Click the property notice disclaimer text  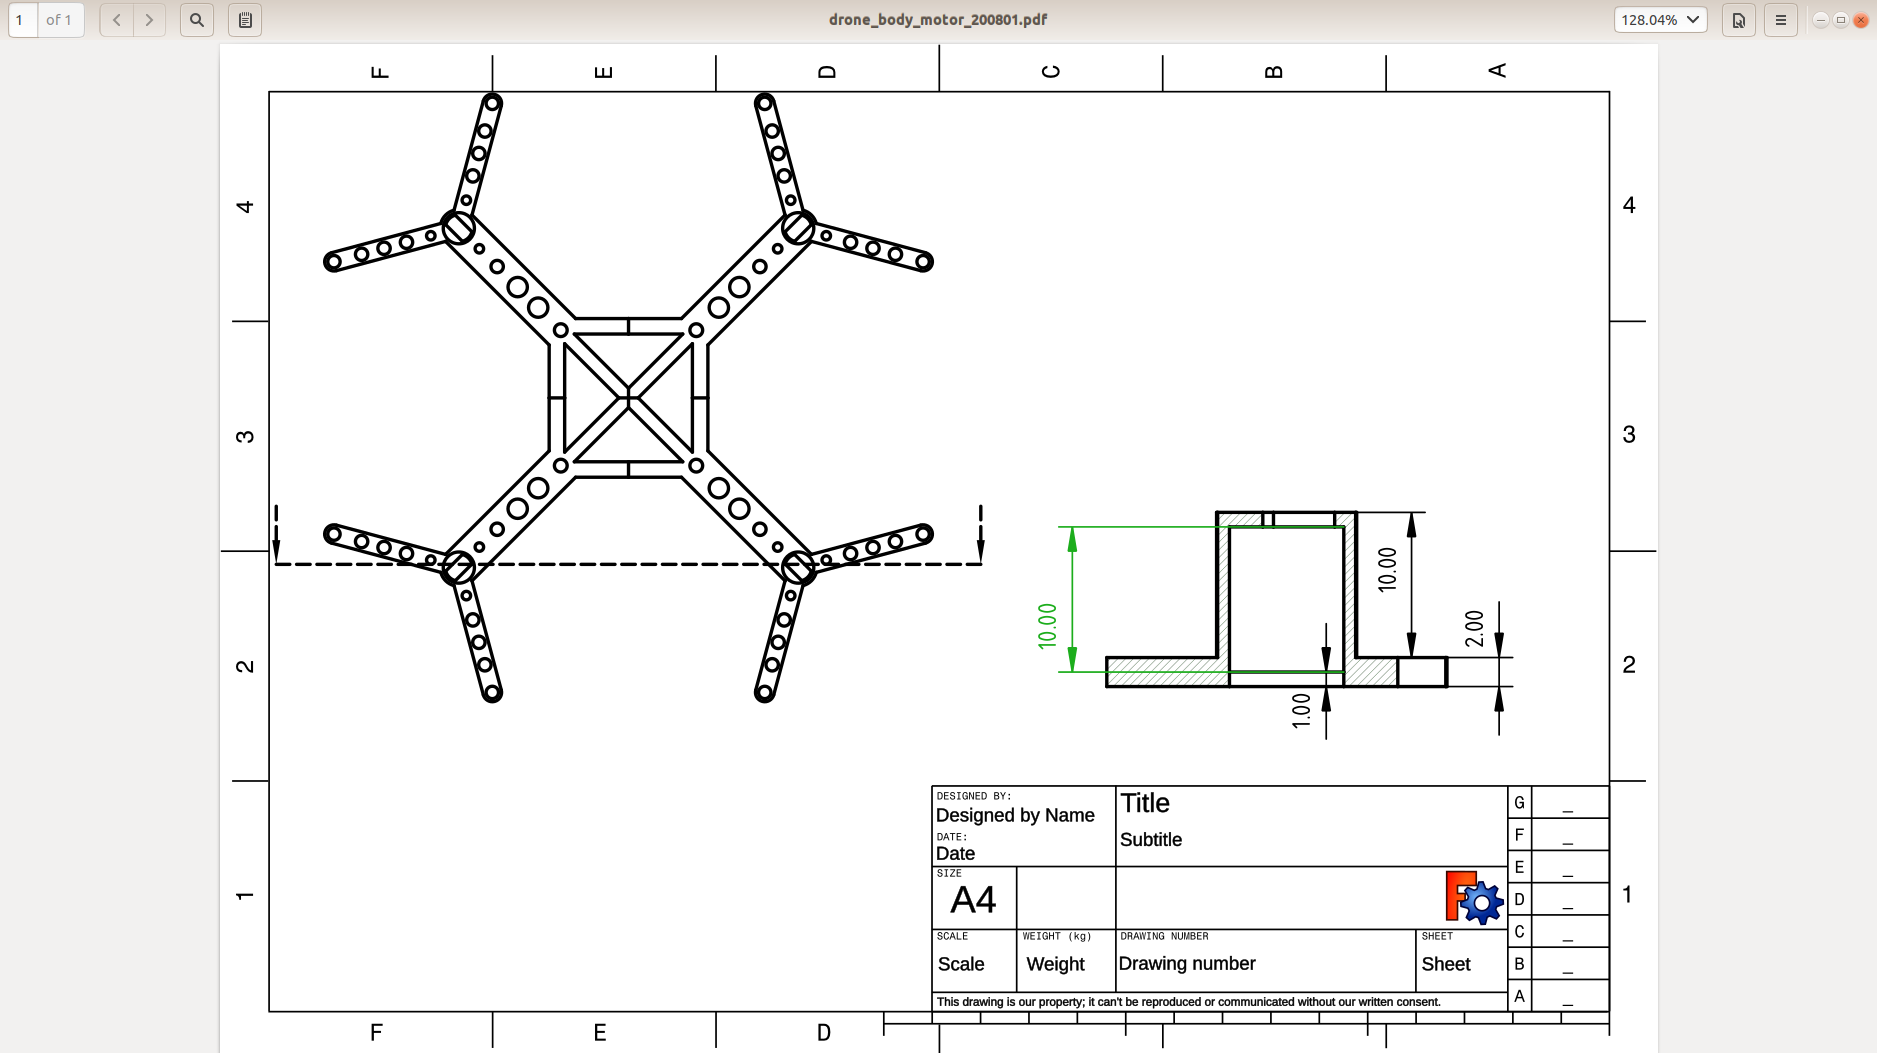[1188, 1002]
